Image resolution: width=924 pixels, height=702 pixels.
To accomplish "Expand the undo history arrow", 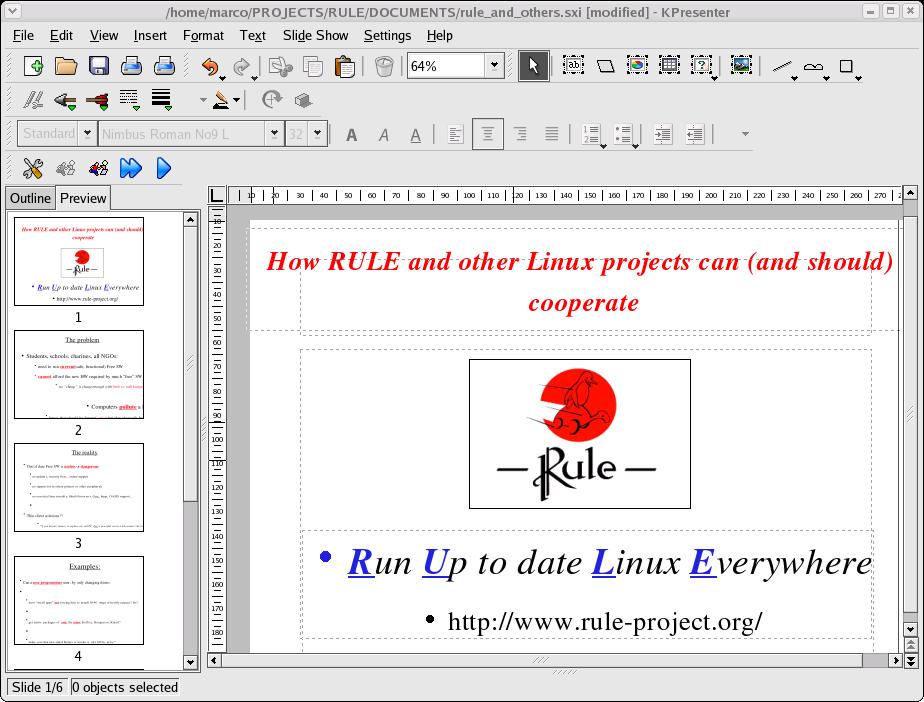I will [x=222, y=77].
